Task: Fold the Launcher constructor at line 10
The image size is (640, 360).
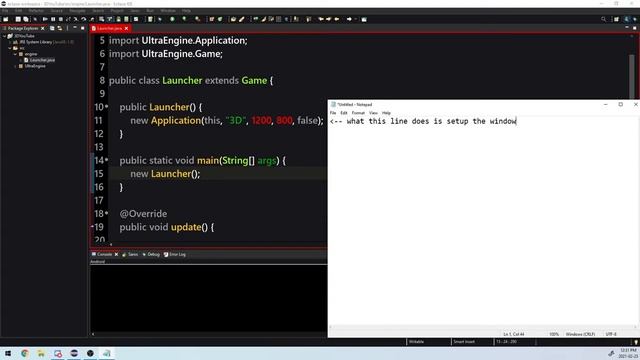Action: coord(107,106)
